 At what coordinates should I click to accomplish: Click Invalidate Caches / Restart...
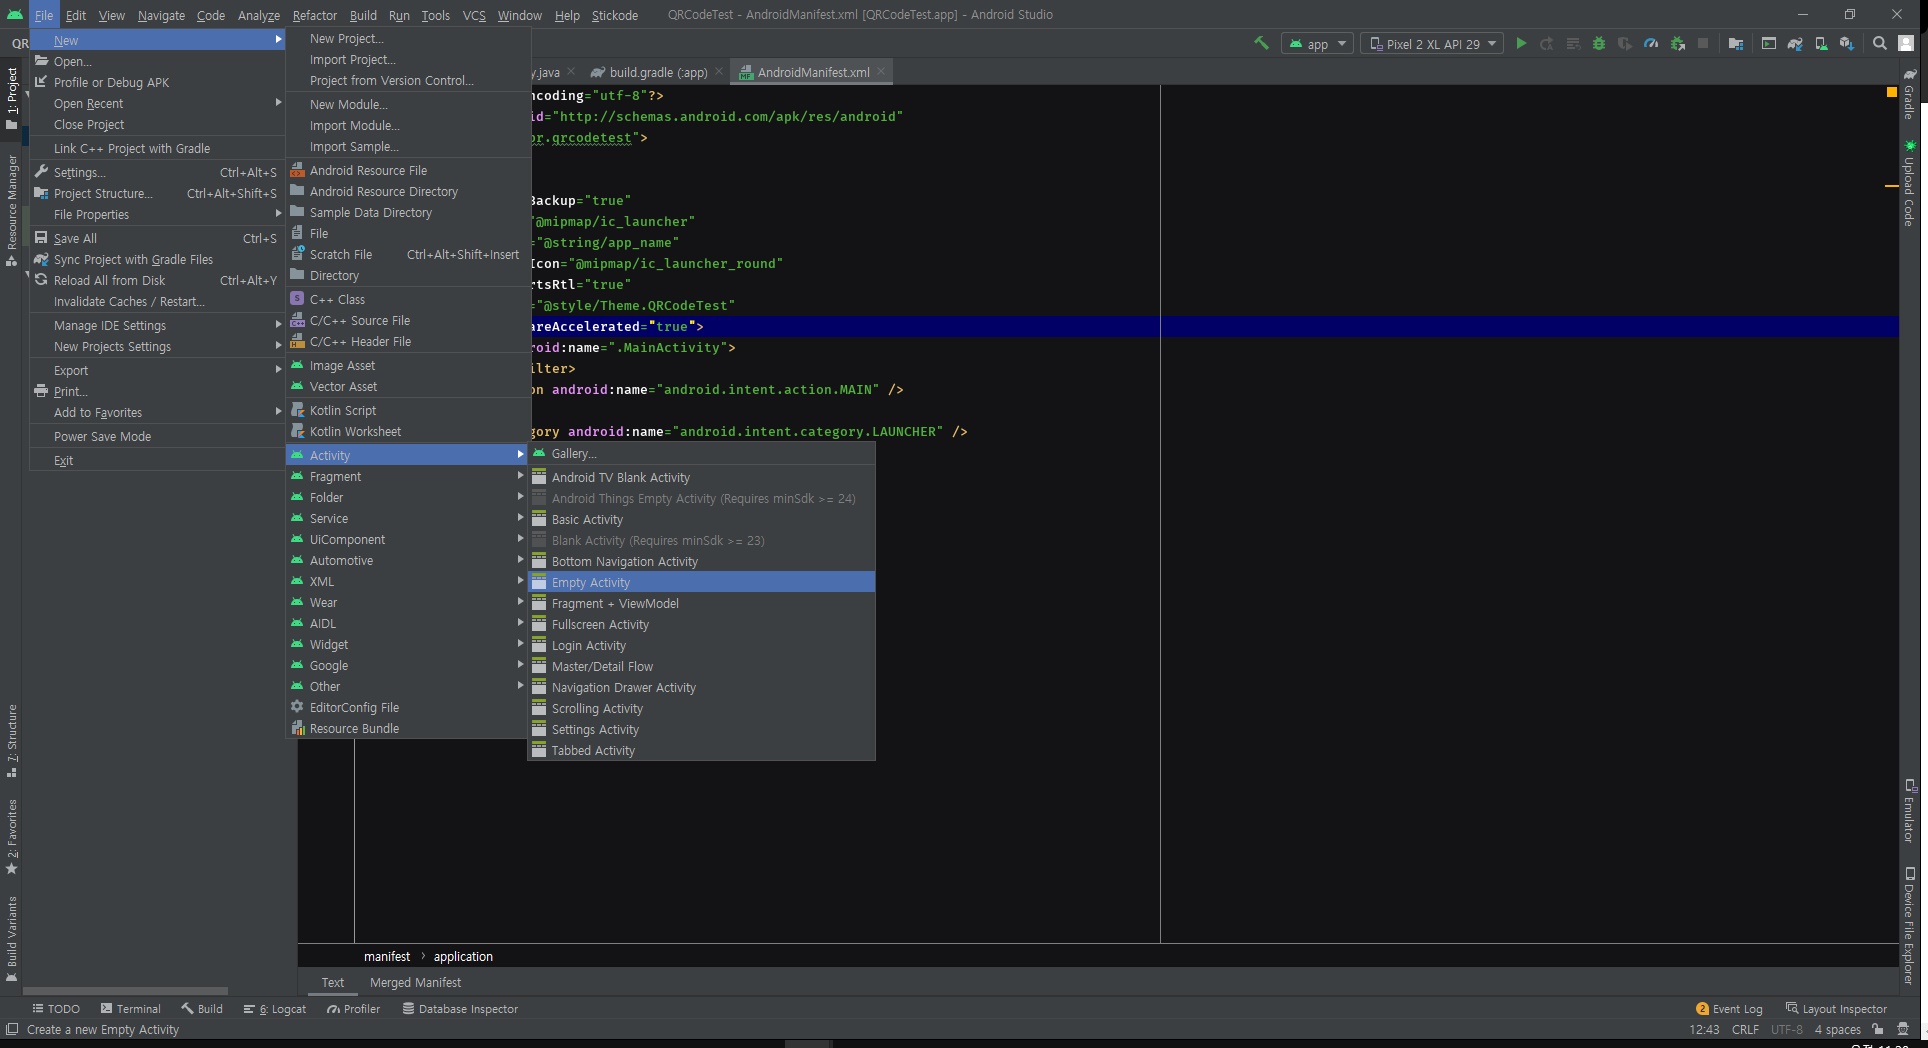(158, 301)
